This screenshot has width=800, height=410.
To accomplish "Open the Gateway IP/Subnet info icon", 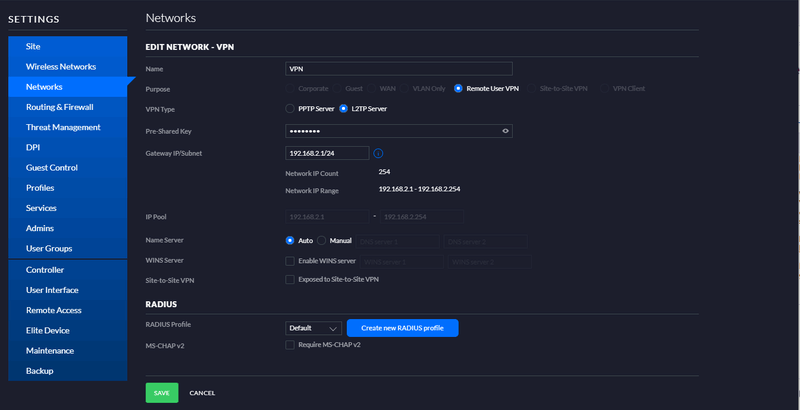I will [x=378, y=153].
